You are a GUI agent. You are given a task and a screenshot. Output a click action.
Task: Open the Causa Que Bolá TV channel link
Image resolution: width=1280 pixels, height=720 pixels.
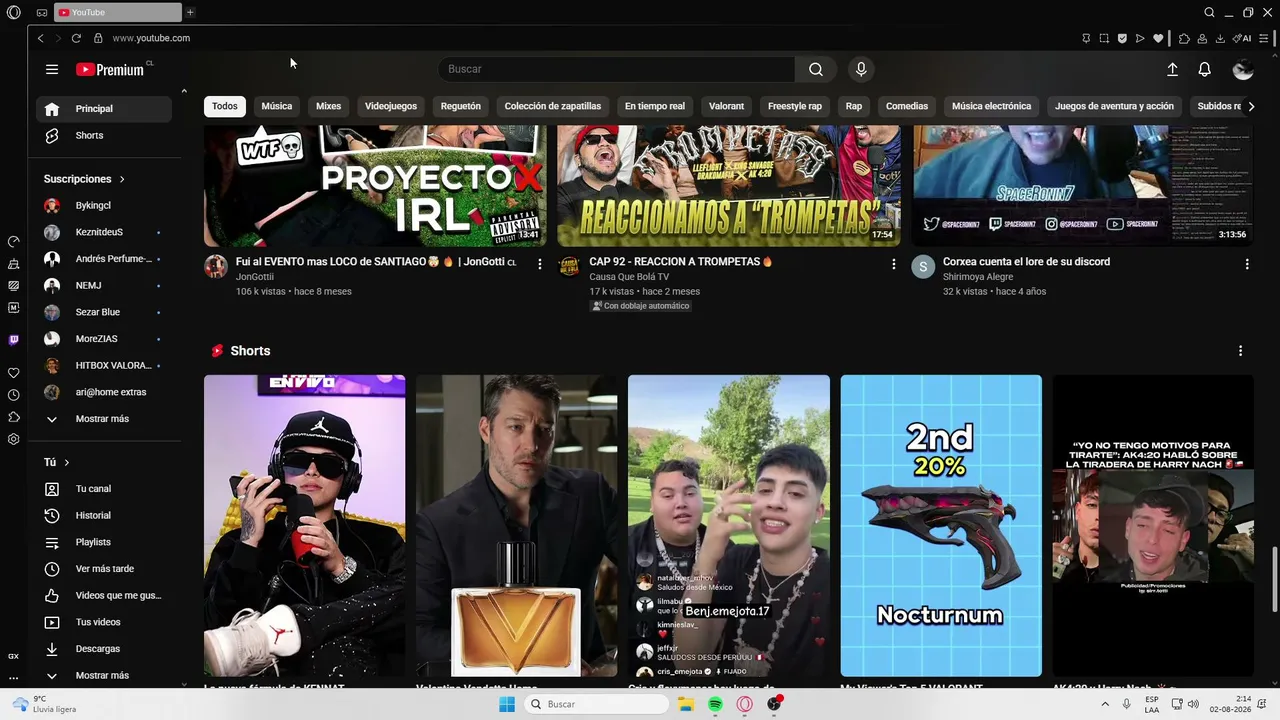tap(629, 277)
